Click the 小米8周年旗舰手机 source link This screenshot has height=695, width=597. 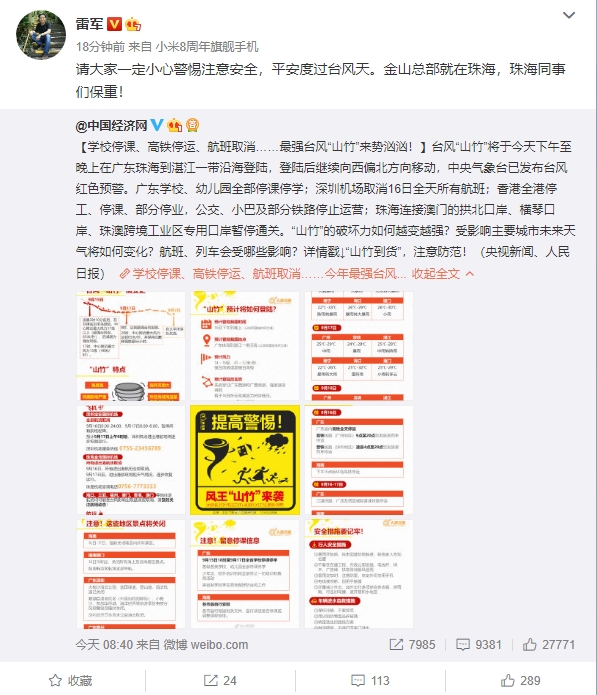tap(207, 47)
